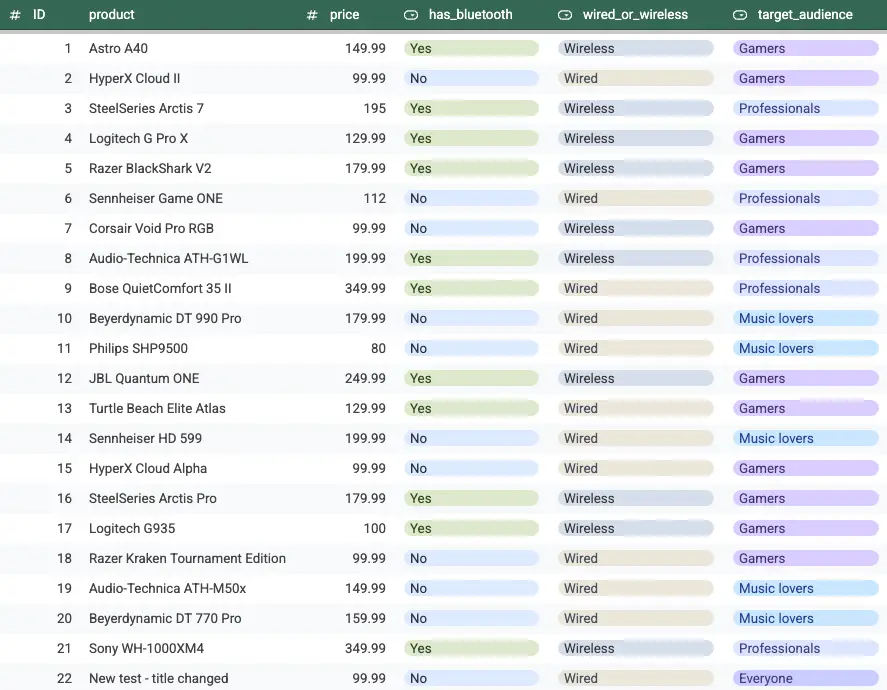Click the Wired chip for HyperX Cloud Alpha
Screen dimensions: 887x690
[x=636, y=468]
